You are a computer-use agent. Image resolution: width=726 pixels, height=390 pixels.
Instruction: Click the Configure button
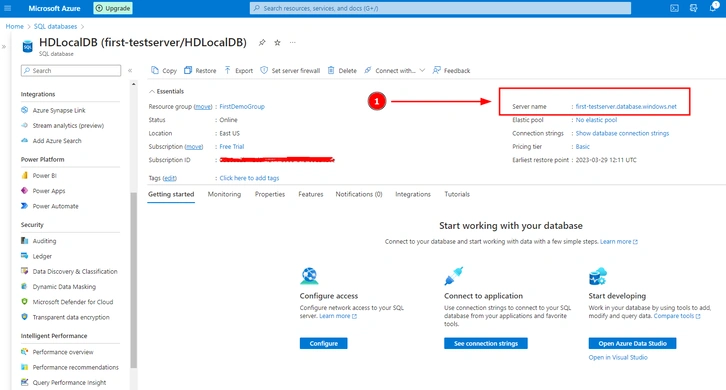[x=324, y=343]
